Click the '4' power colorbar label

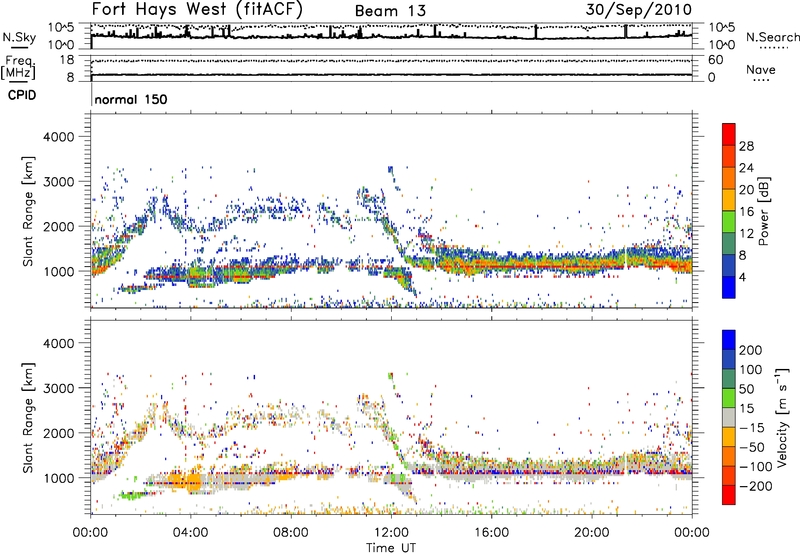click(743, 278)
